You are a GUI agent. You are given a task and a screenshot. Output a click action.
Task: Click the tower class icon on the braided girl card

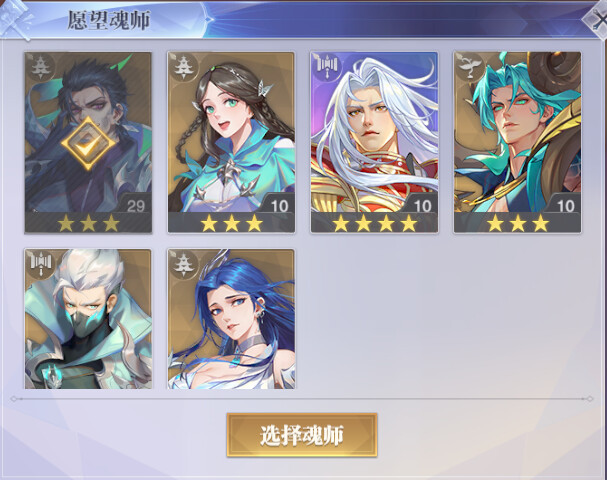tap(183, 67)
